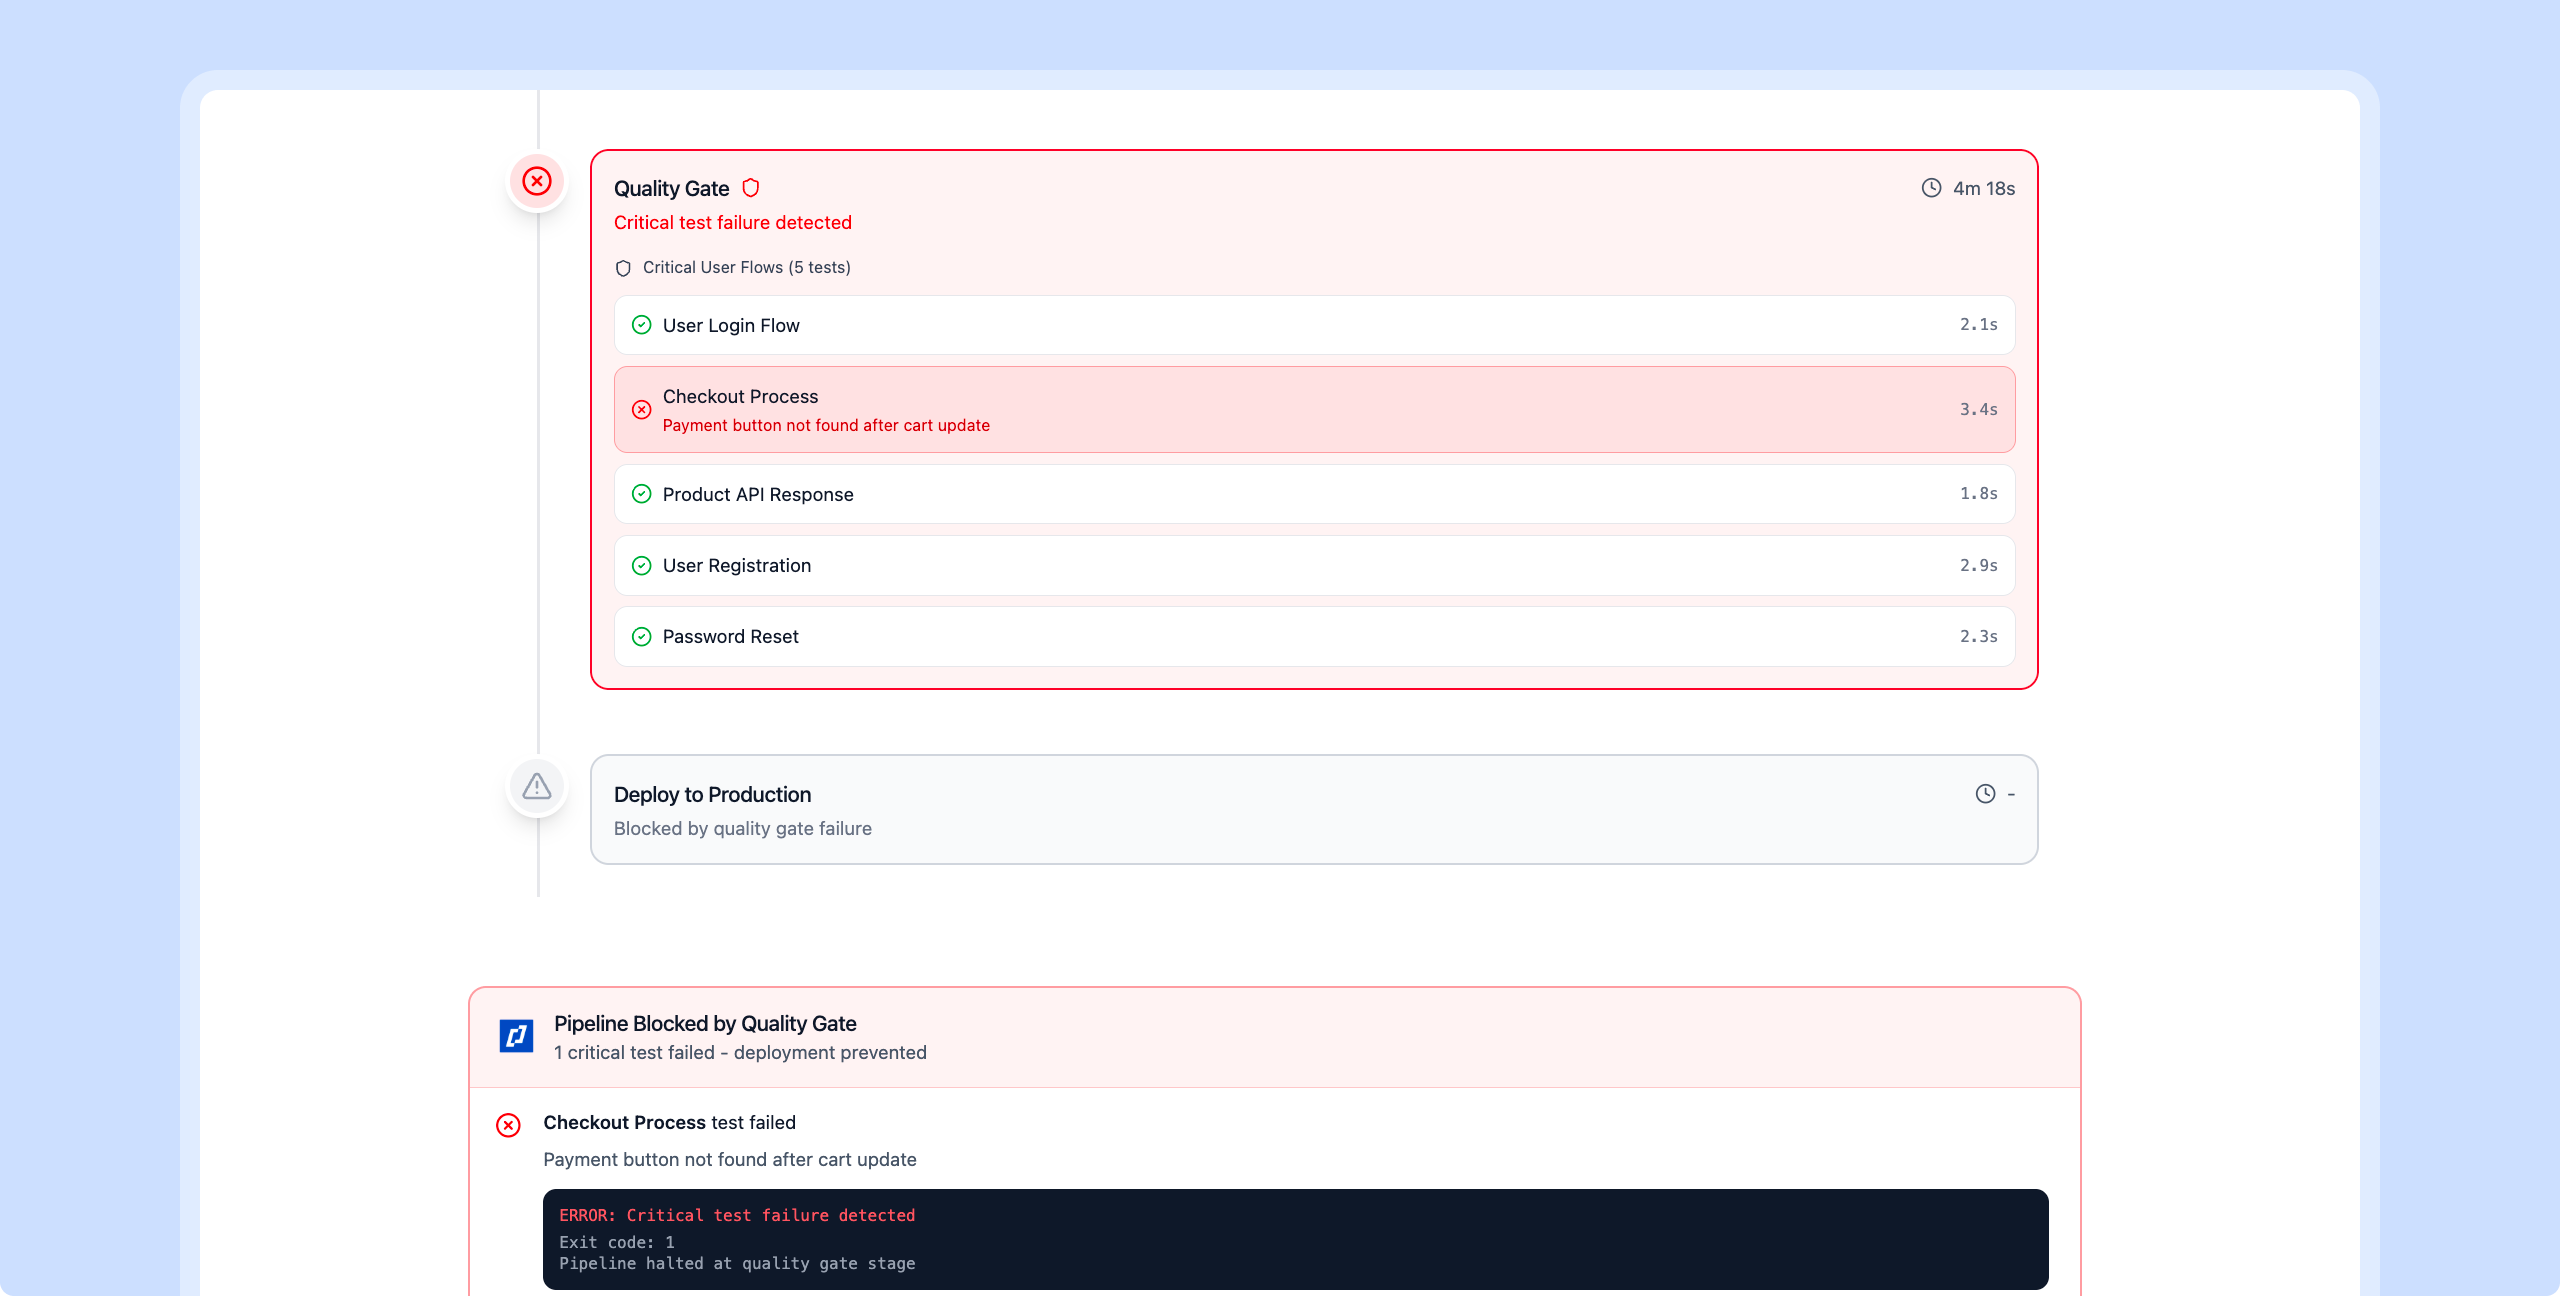Viewport: 2560px width, 1296px height.
Task: Click green check icon on User Login Flow
Action: pyautogui.click(x=642, y=325)
